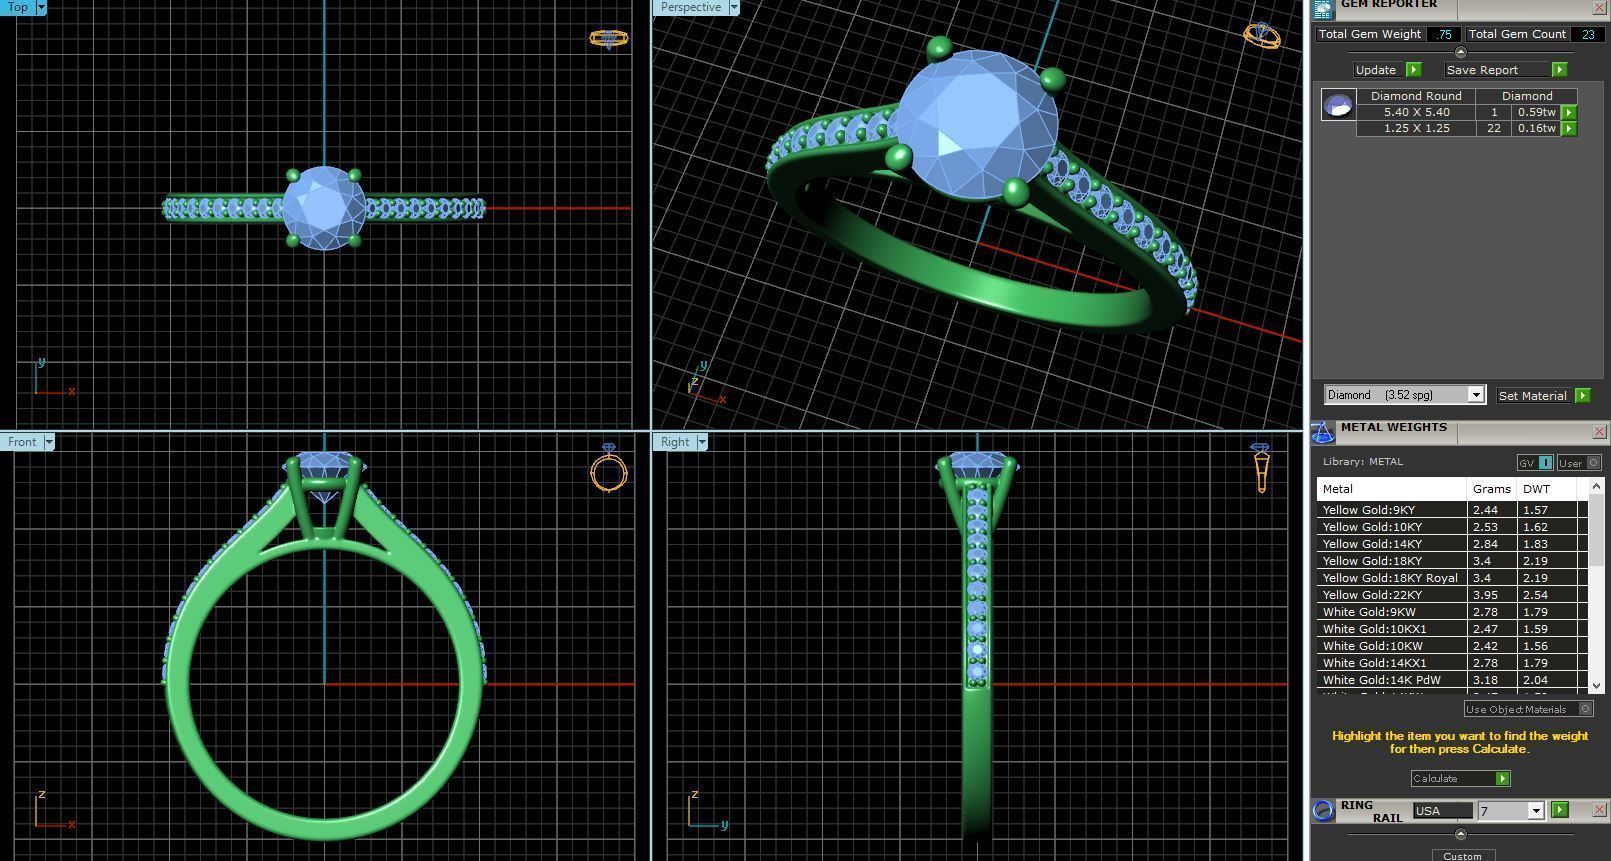
Task: Click the Custom ring rail button
Action: (x=1462, y=856)
